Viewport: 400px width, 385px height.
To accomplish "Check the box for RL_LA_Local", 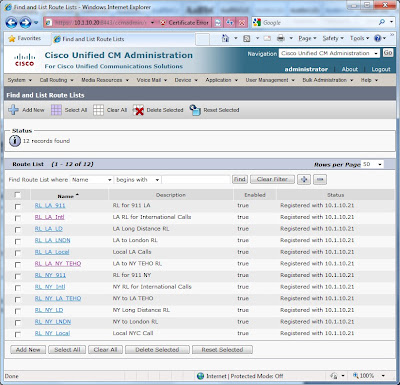I will [x=18, y=253].
